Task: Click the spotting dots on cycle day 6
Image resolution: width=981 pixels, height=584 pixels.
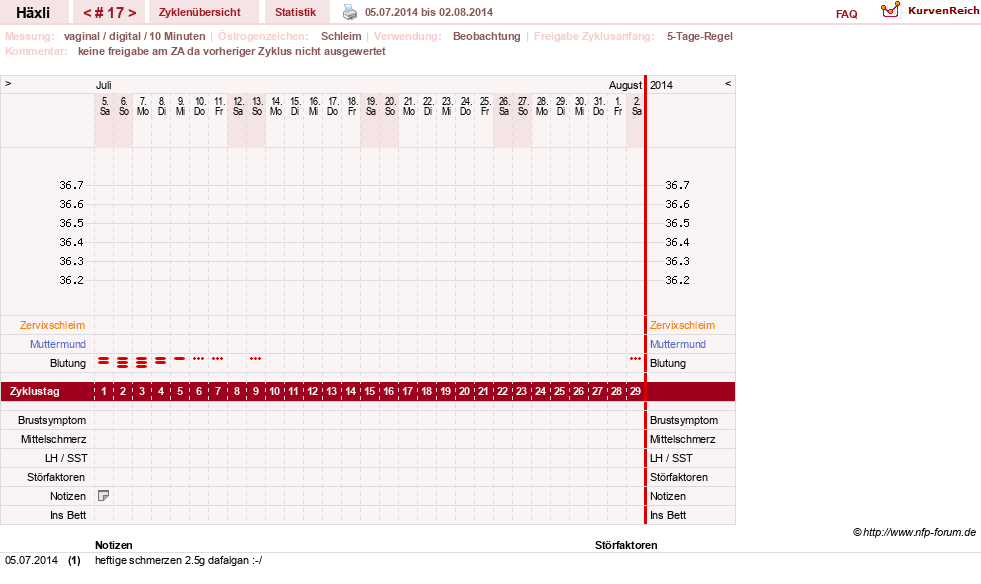Action: point(198,359)
